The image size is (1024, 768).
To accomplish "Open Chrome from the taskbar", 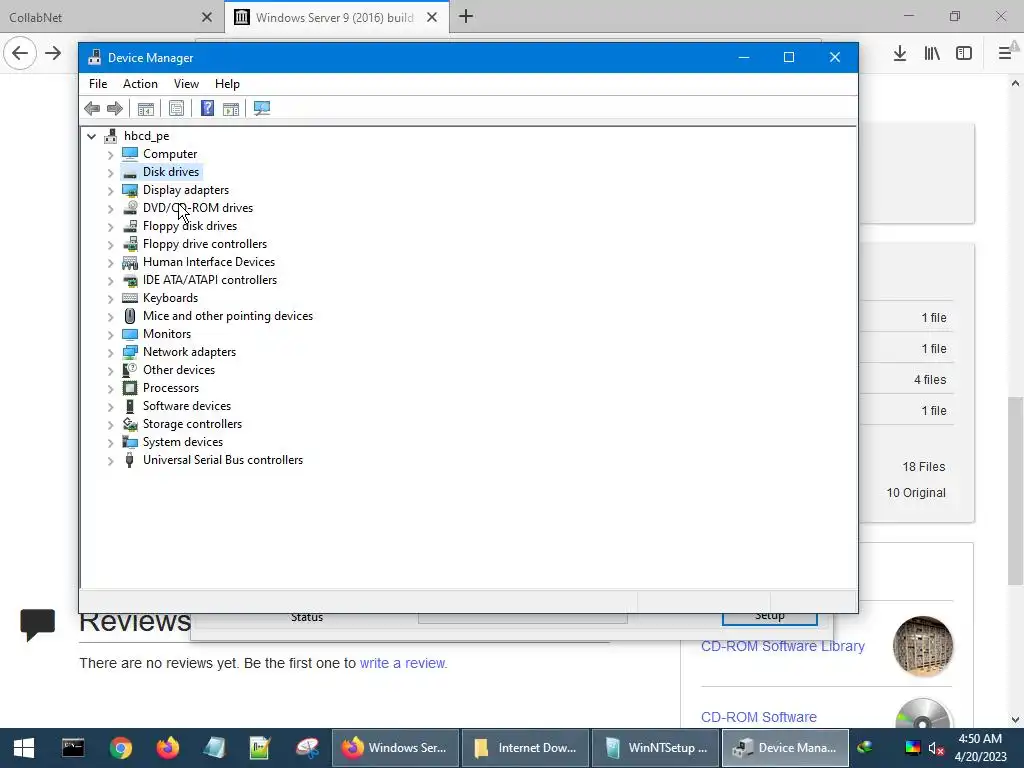I will pos(121,748).
